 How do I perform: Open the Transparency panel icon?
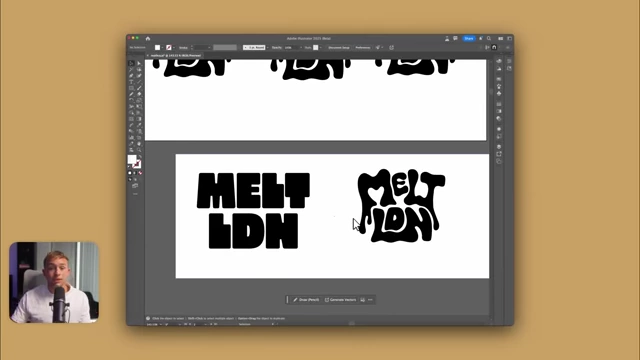click(x=499, y=118)
